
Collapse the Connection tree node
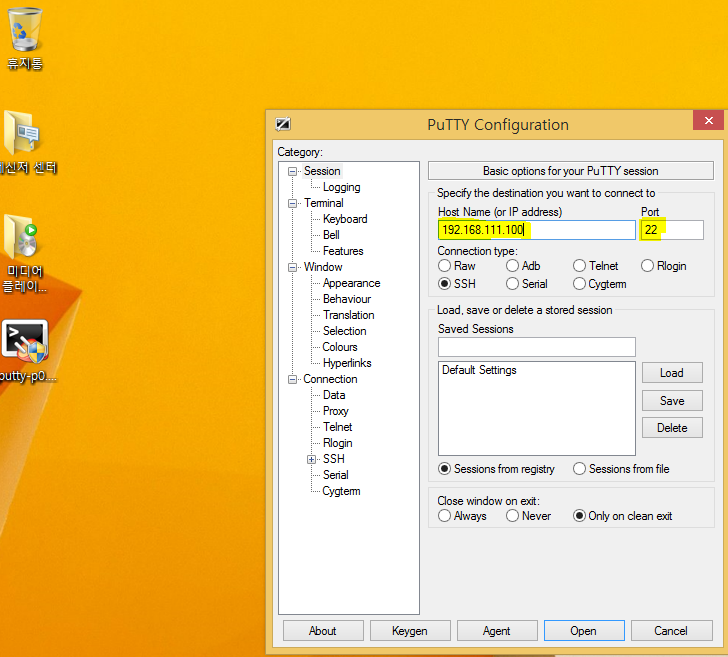click(x=292, y=379)
